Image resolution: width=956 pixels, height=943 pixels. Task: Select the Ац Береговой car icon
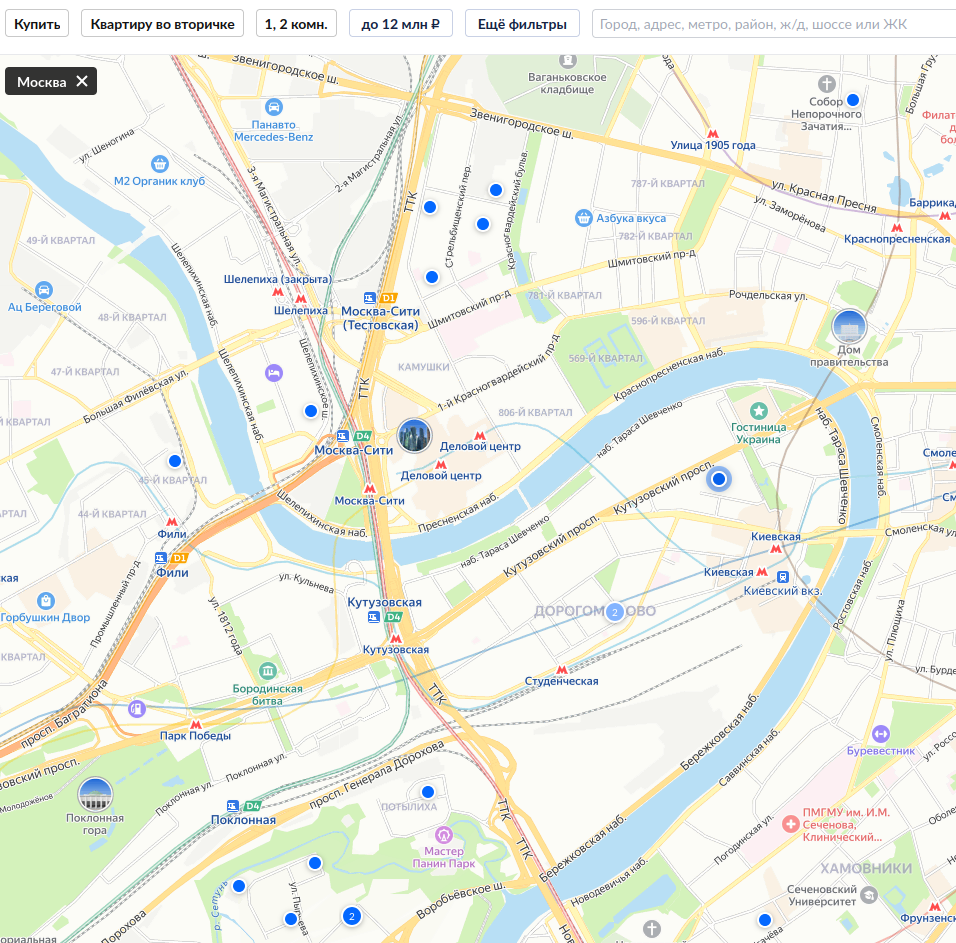pos(44,290)
